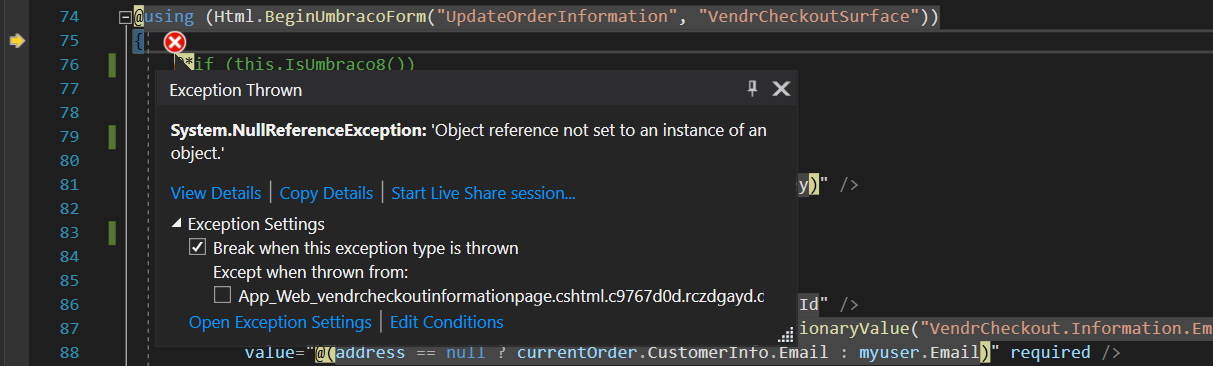1213x366 pixels.
Task: Open Exception Settings link
Action: tap(280, 322)
